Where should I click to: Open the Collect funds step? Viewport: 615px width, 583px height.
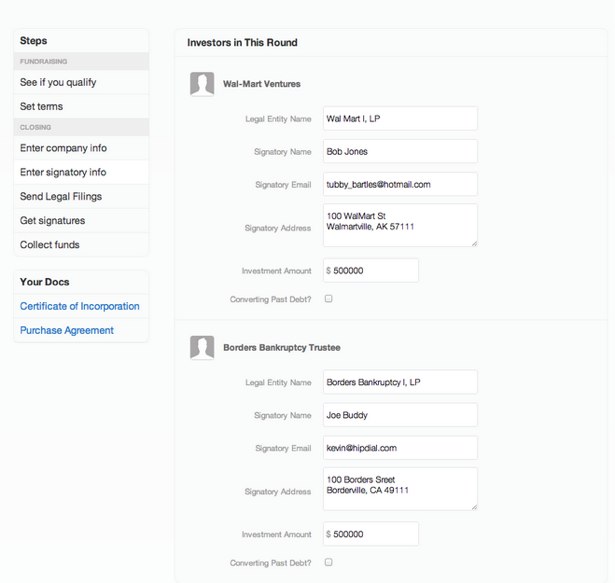point(50,244)
